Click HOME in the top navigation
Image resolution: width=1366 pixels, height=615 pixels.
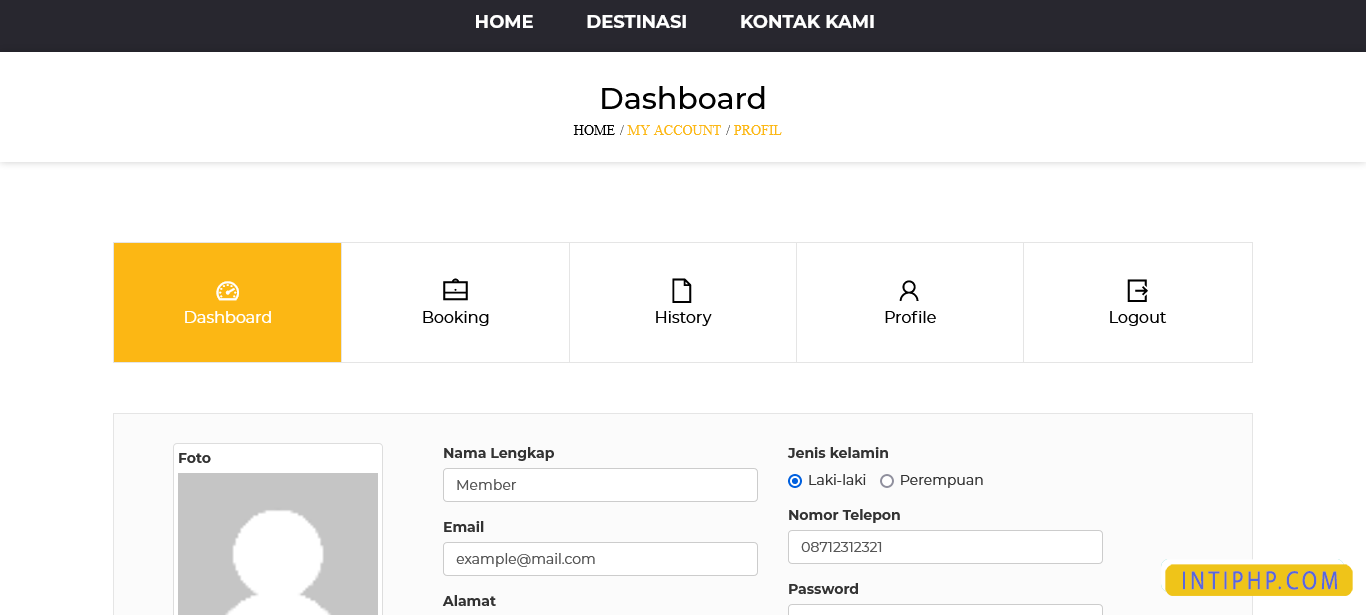click(504, 21)
